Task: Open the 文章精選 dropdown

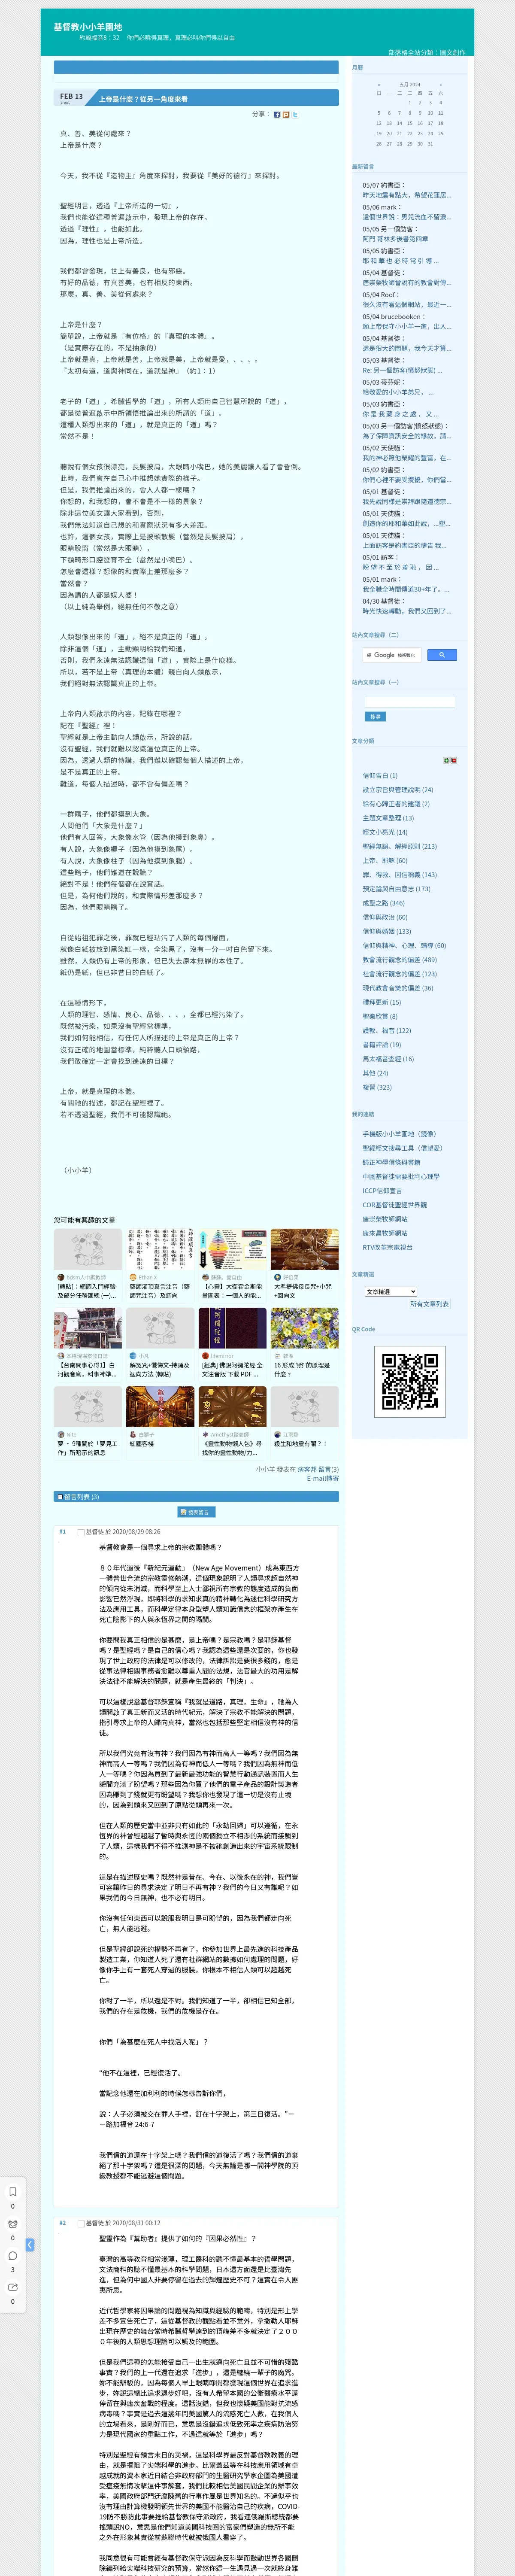Action: (391, 1291)
